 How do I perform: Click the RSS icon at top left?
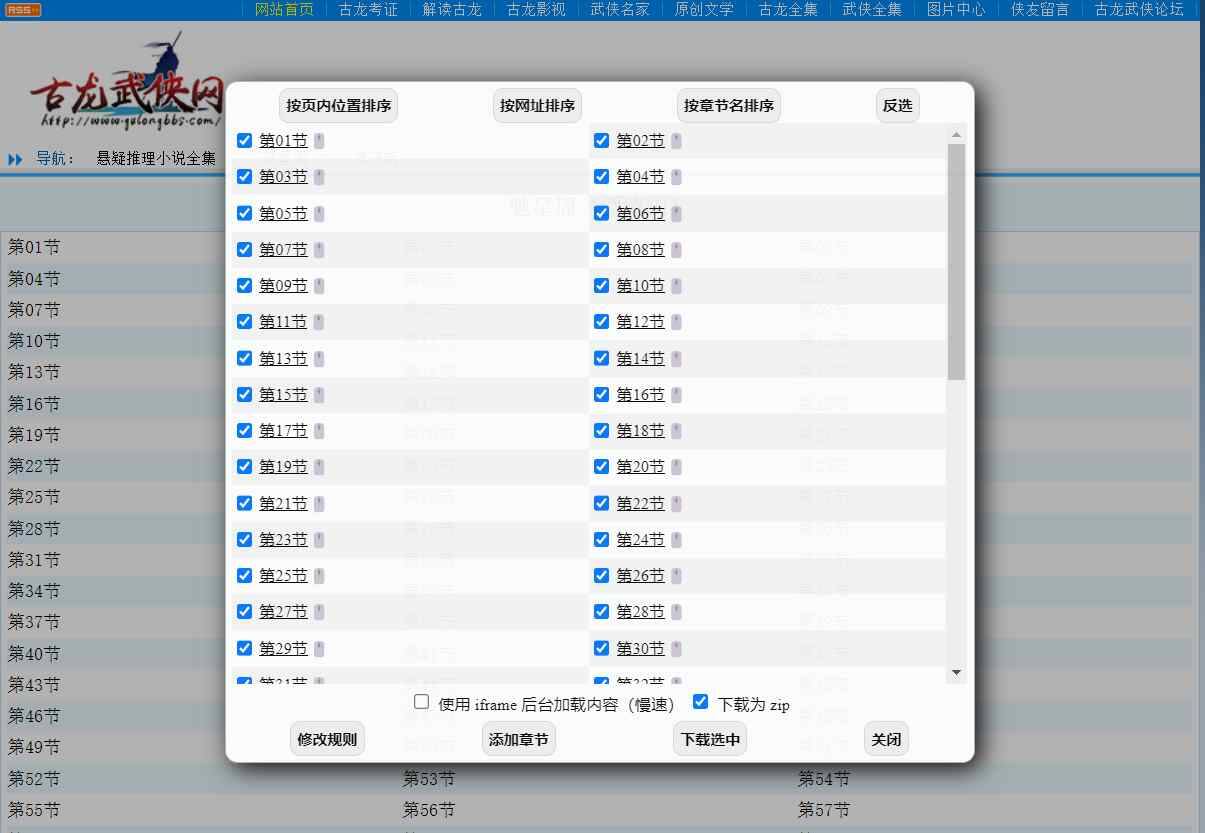coord(22,9)
